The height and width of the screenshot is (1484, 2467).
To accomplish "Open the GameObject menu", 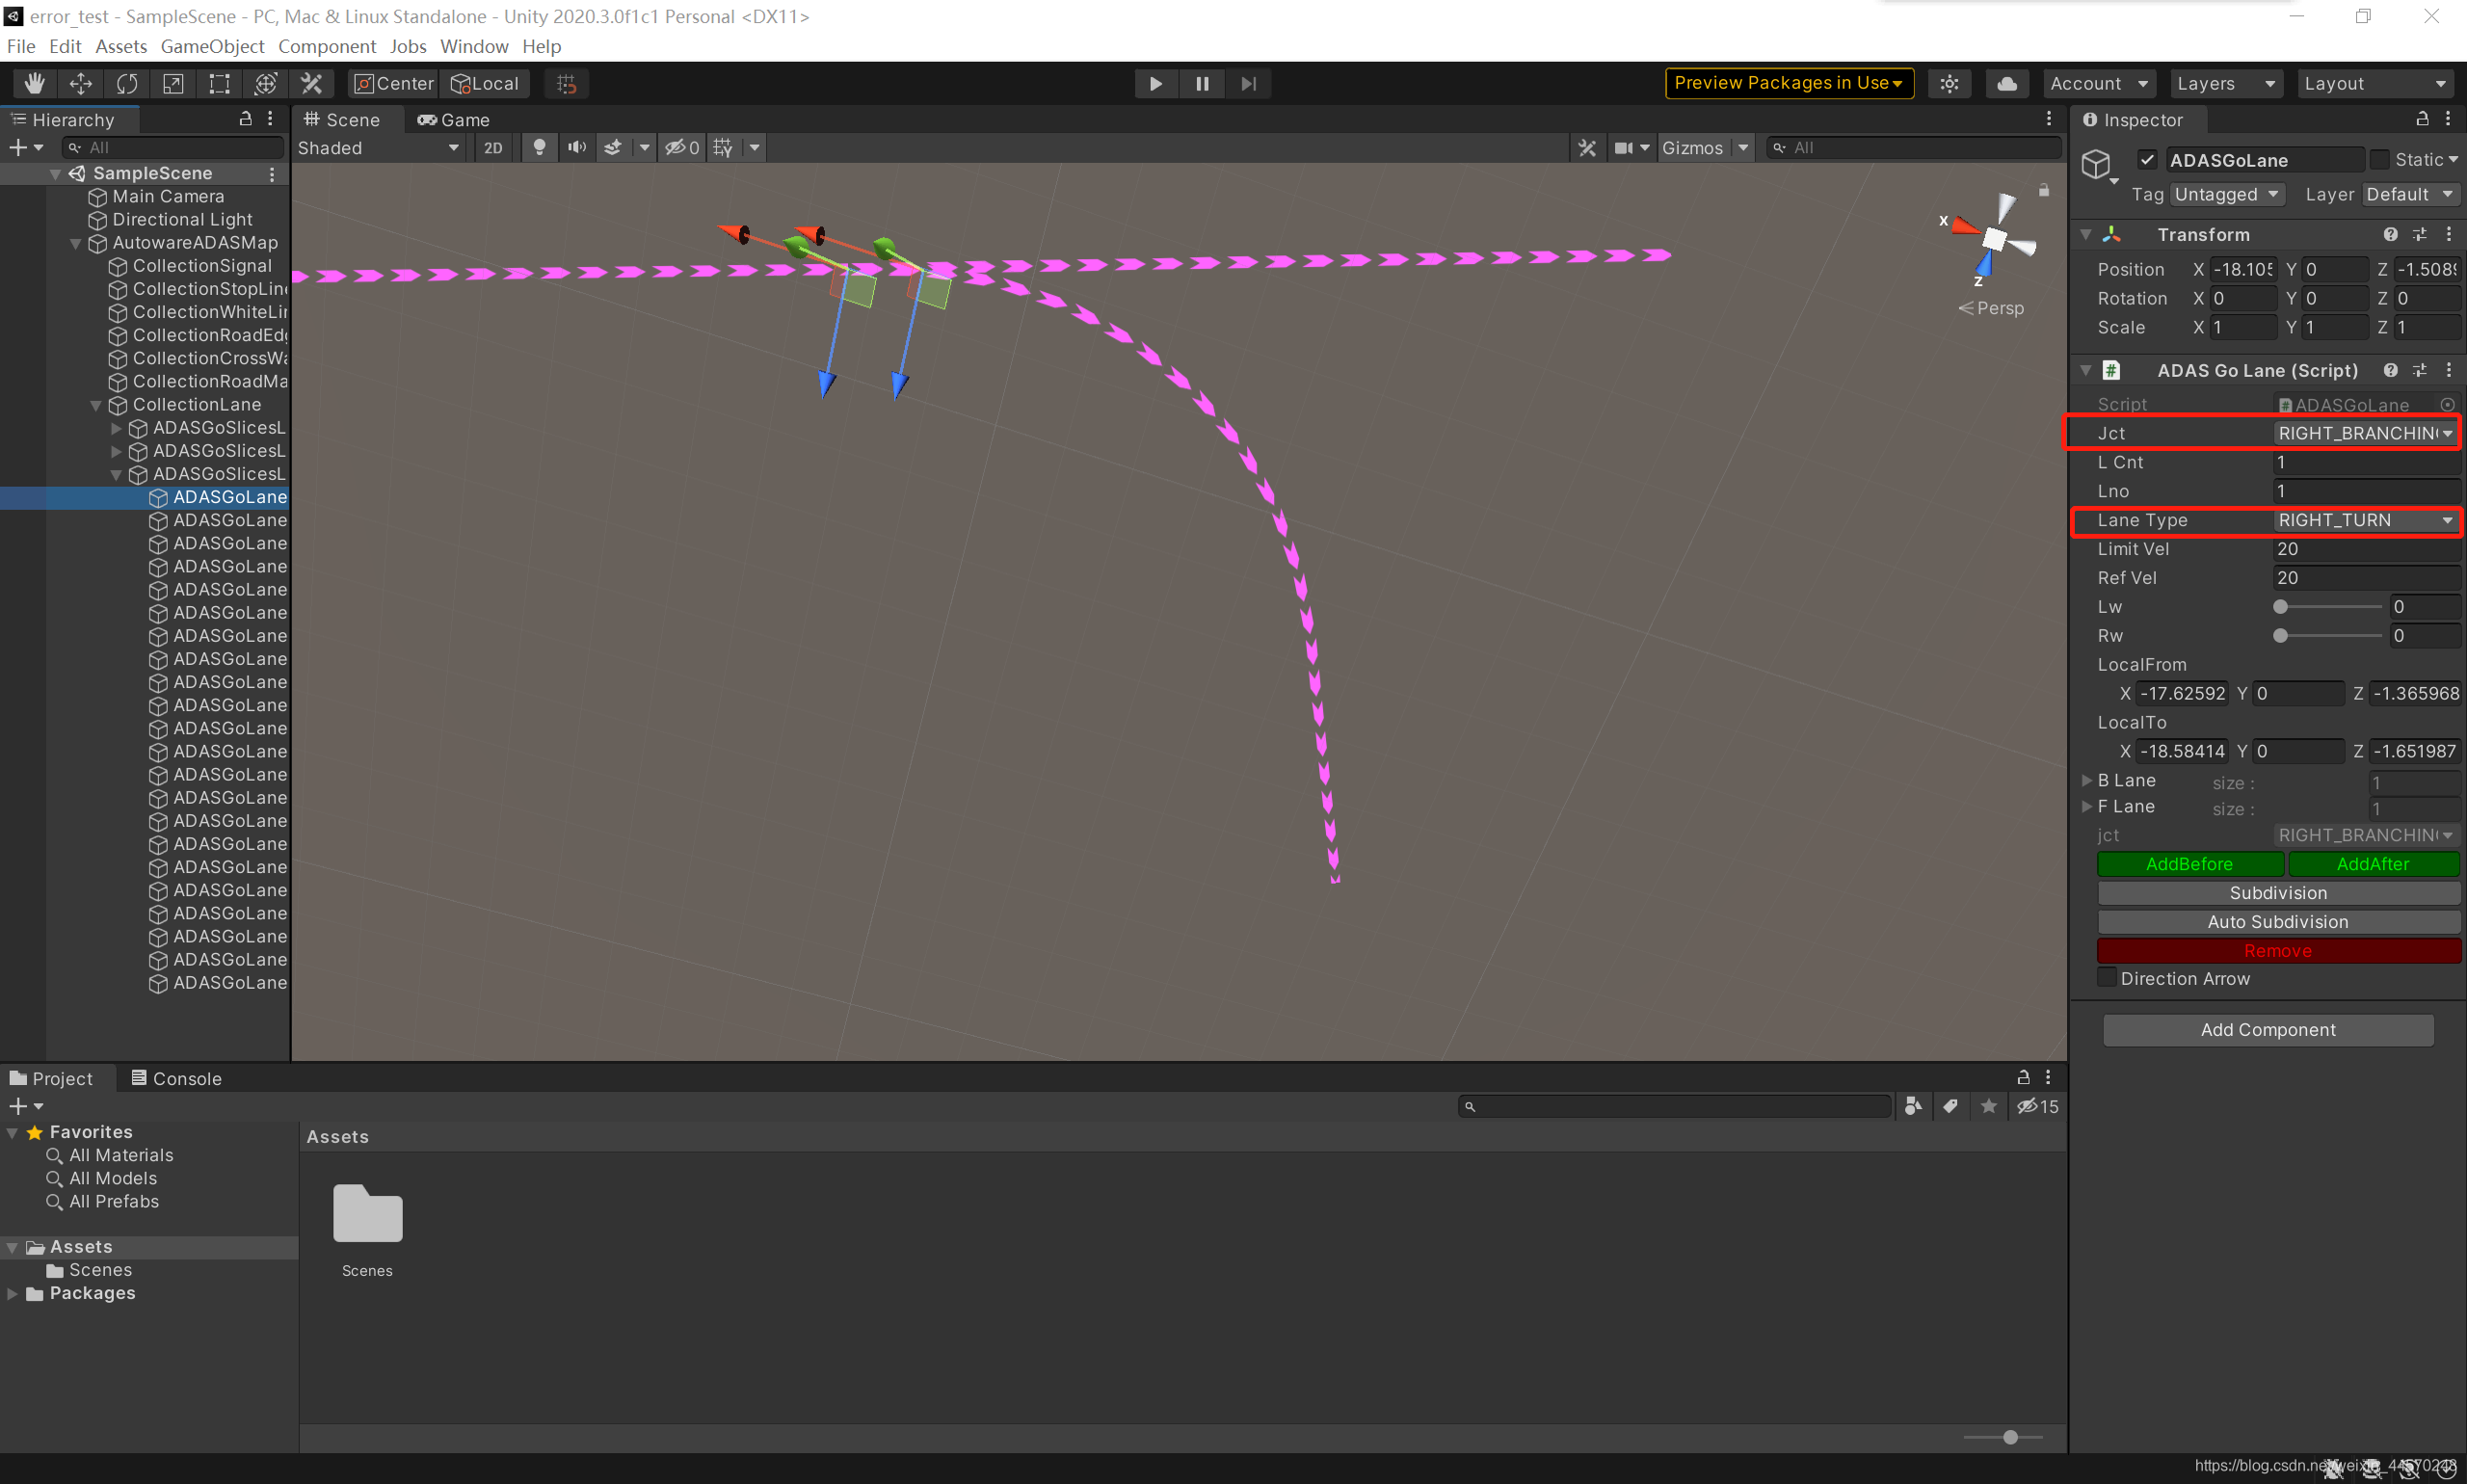I will (x=212, y=47).
